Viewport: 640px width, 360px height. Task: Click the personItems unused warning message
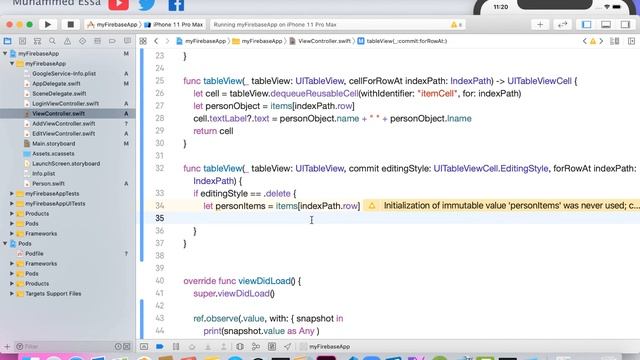tap(502, 206)
